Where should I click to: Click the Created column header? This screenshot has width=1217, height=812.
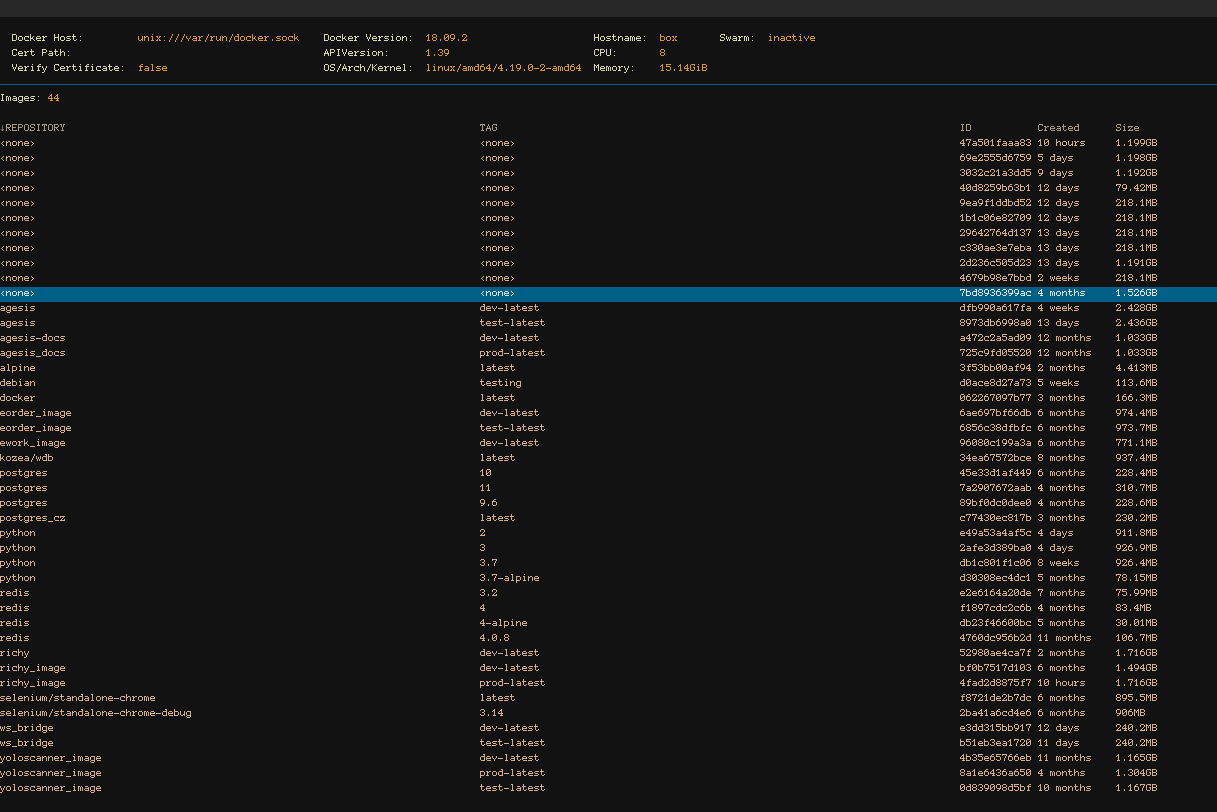pyautogui.click(x=1058, y=128)
